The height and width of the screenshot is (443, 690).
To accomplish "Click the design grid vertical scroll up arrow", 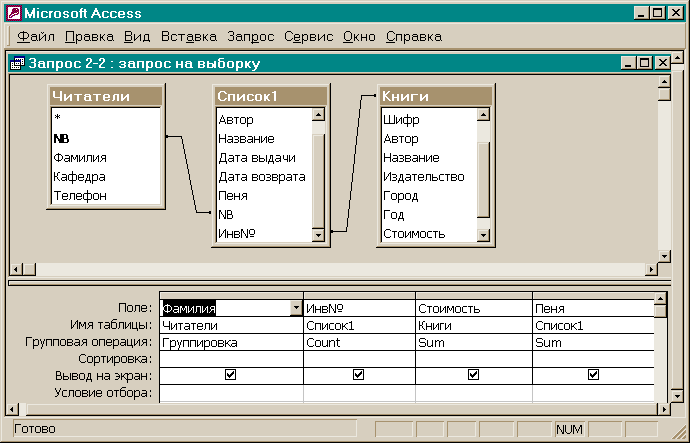I will pyautogui.click(x=660, y=299).
